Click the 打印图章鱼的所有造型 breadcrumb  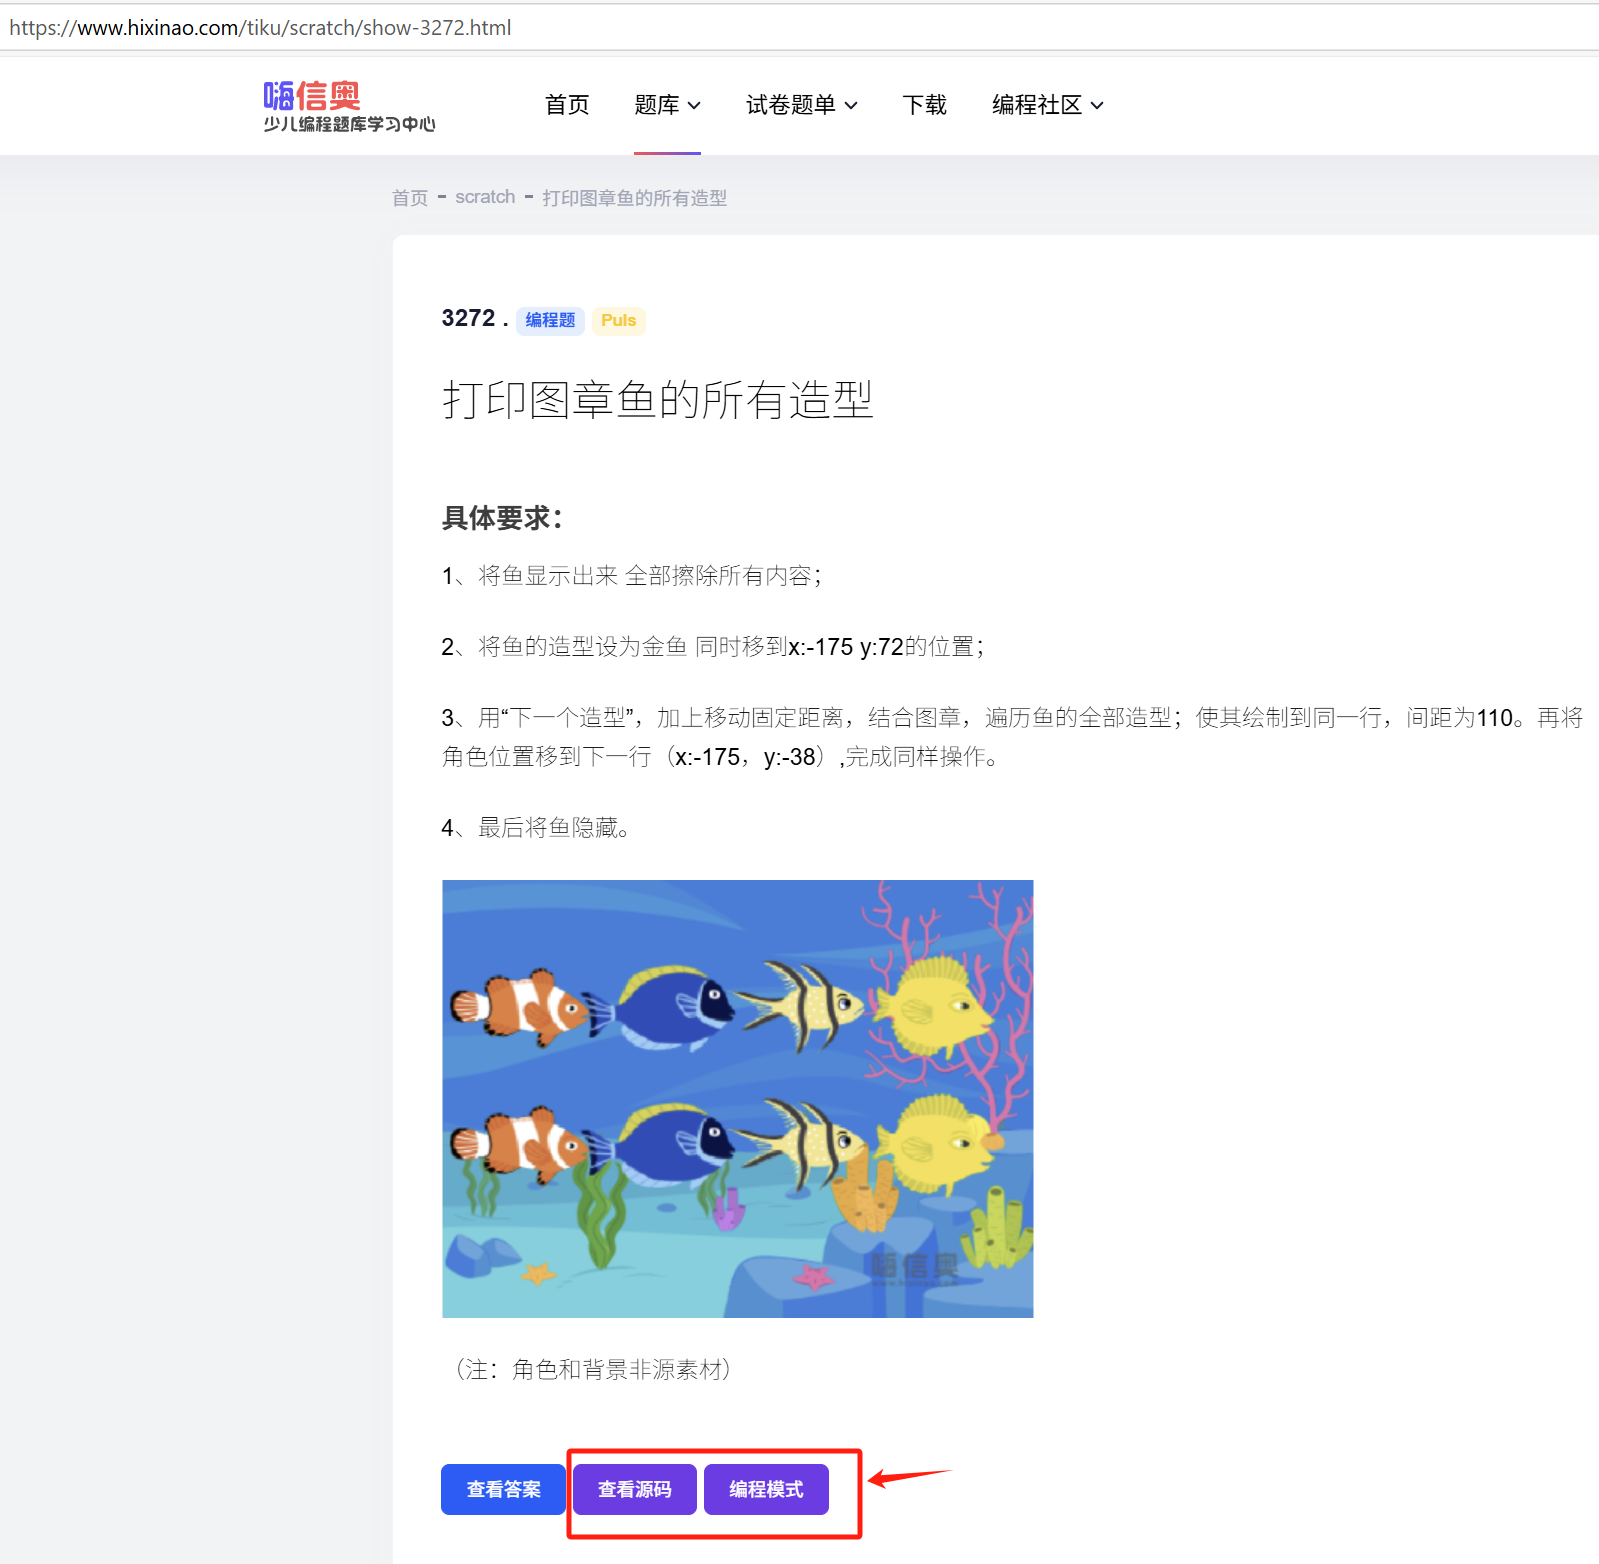[634, 197]
